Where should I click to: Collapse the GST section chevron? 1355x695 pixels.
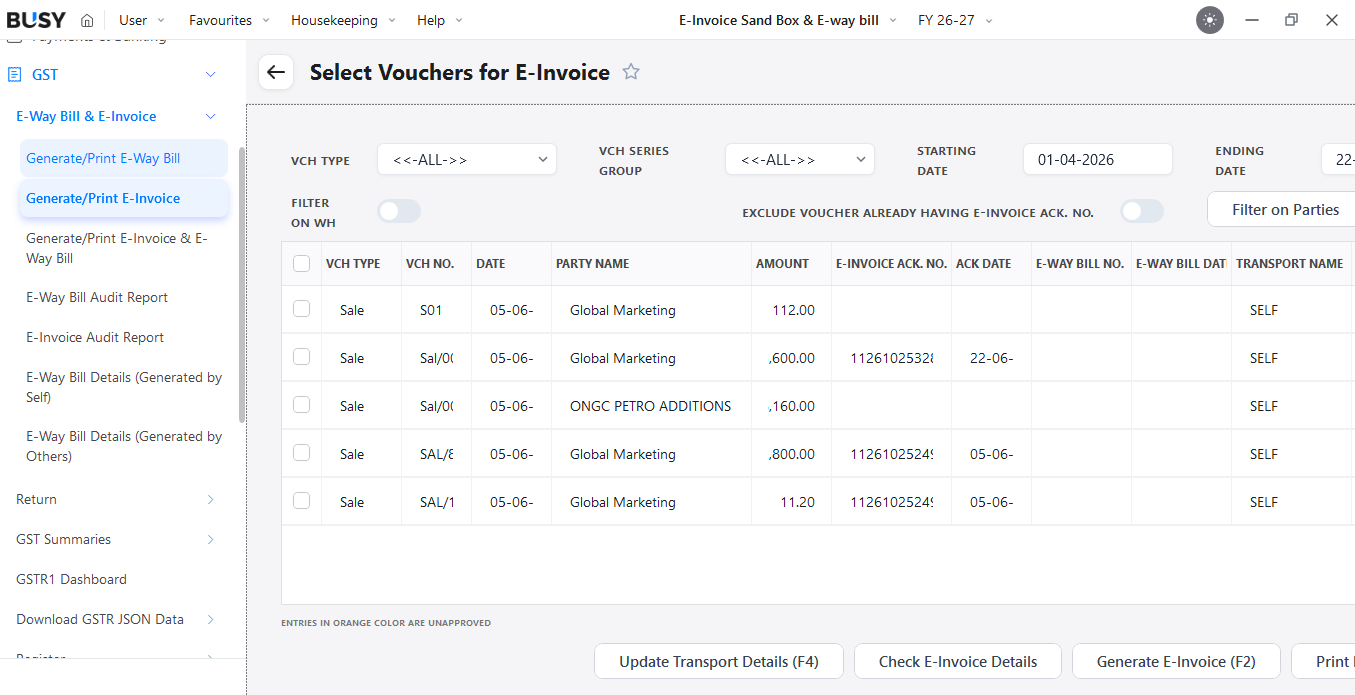pyautogui.click(x=210, y=75)
